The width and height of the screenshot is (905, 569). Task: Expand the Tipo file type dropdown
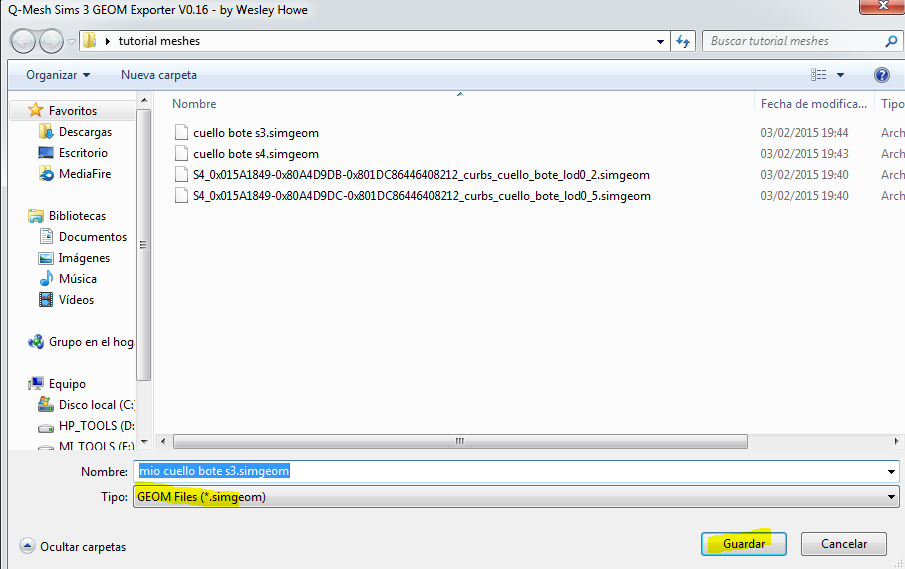891,497
